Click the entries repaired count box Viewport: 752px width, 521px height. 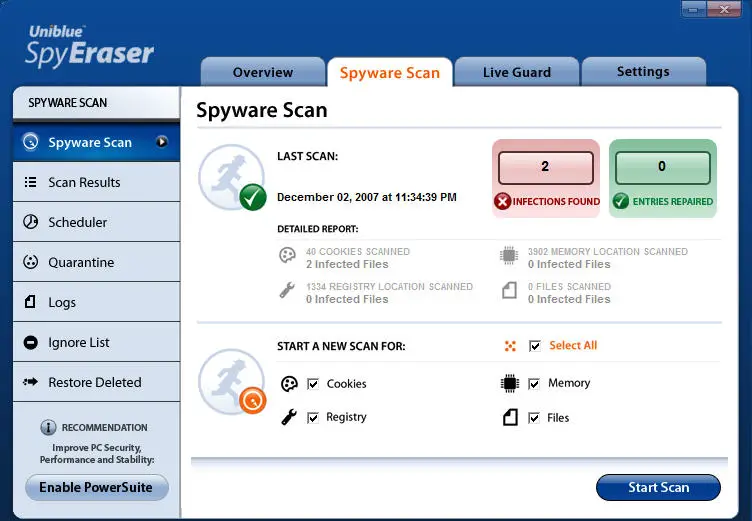[663, 167]
